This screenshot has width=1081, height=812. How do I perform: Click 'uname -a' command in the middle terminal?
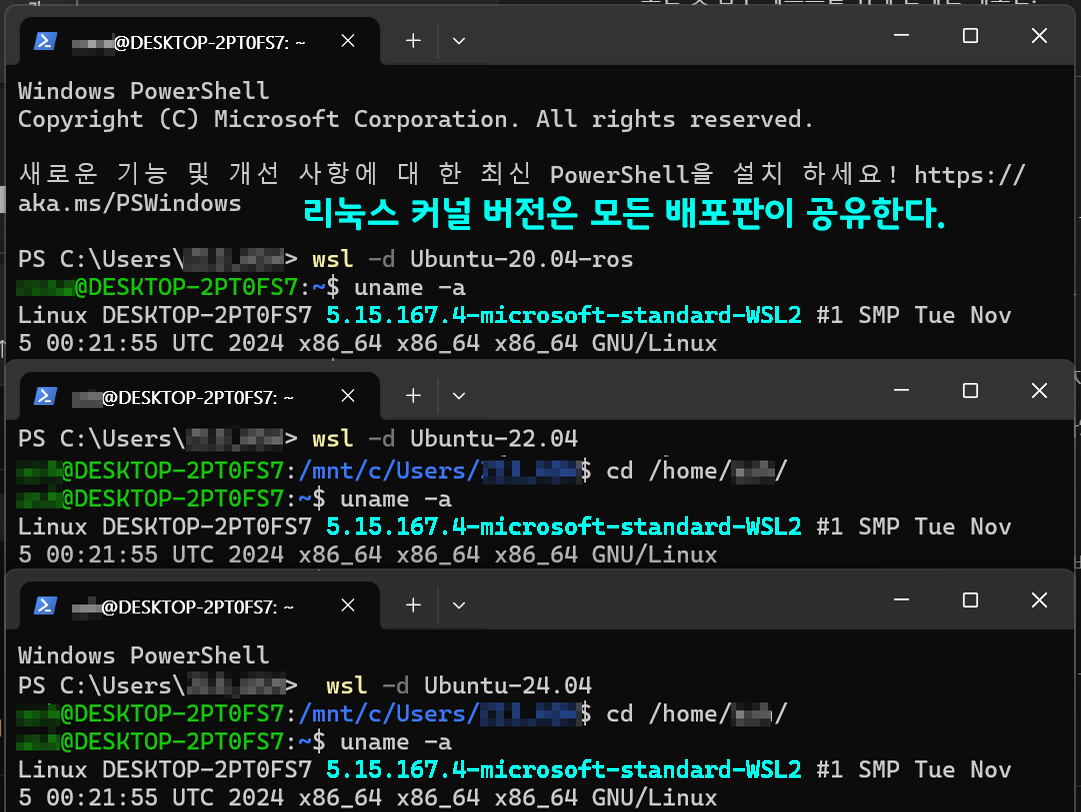tap(396, 499)
